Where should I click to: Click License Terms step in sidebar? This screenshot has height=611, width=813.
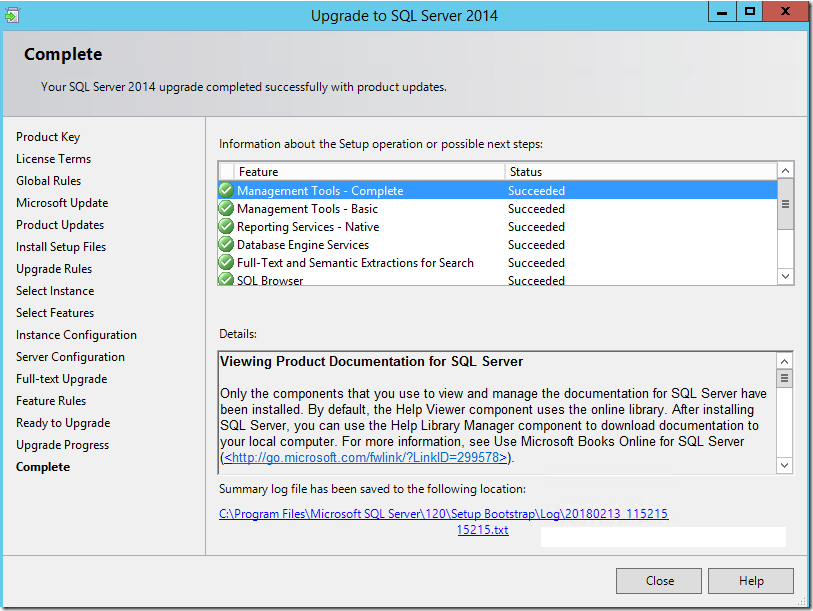[53, 159]
